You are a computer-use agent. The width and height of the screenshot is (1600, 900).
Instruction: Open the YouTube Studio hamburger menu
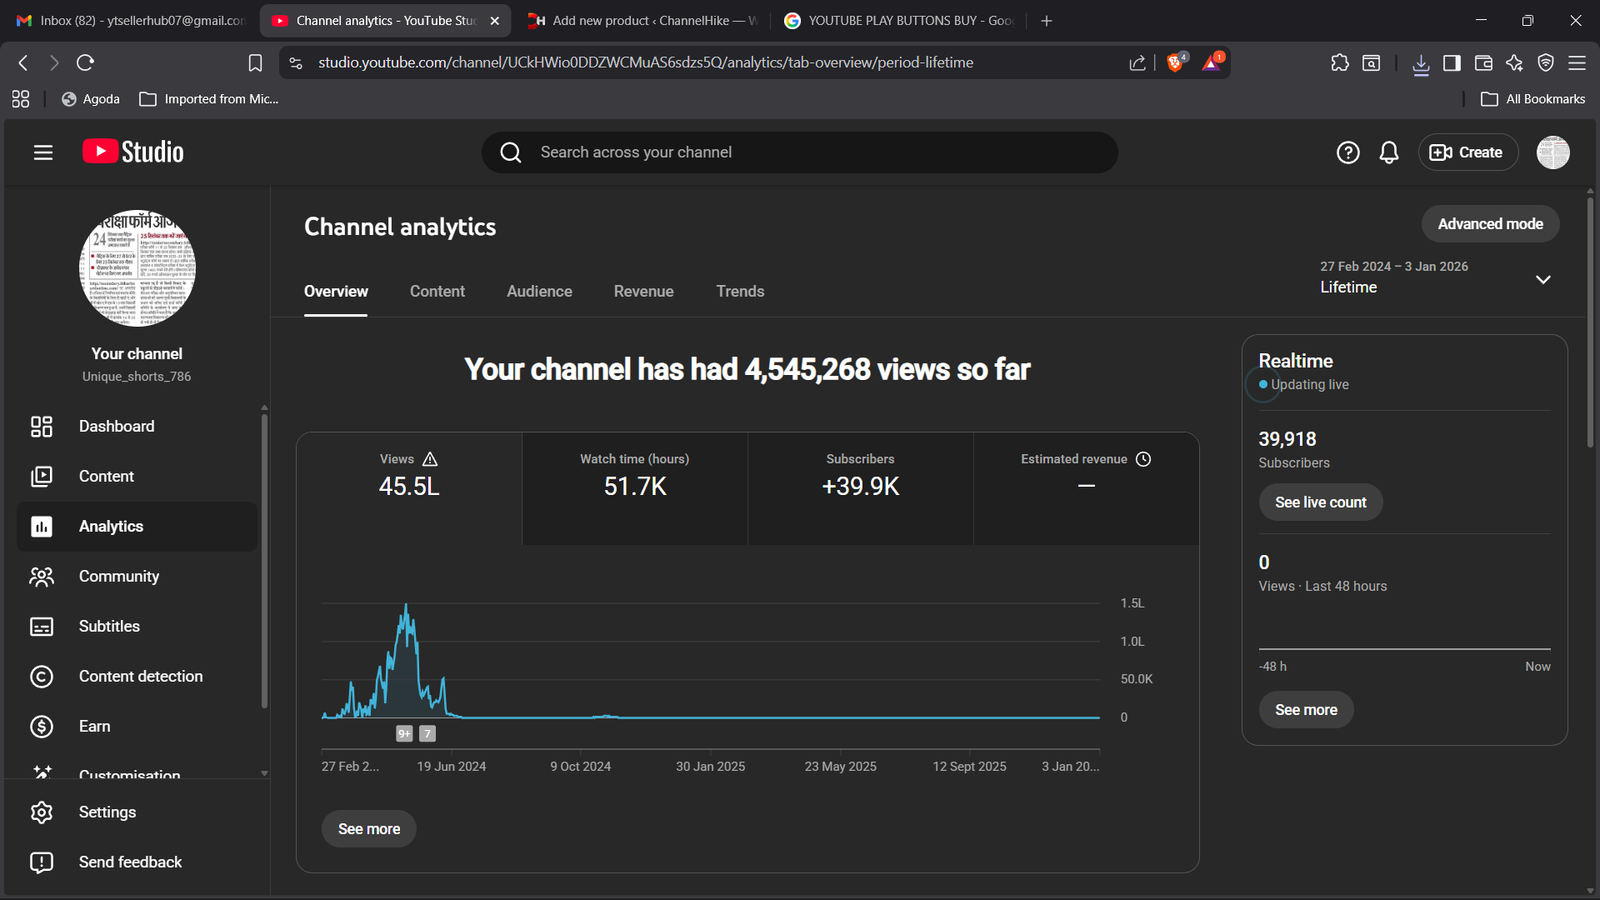[x=43, y=152]
